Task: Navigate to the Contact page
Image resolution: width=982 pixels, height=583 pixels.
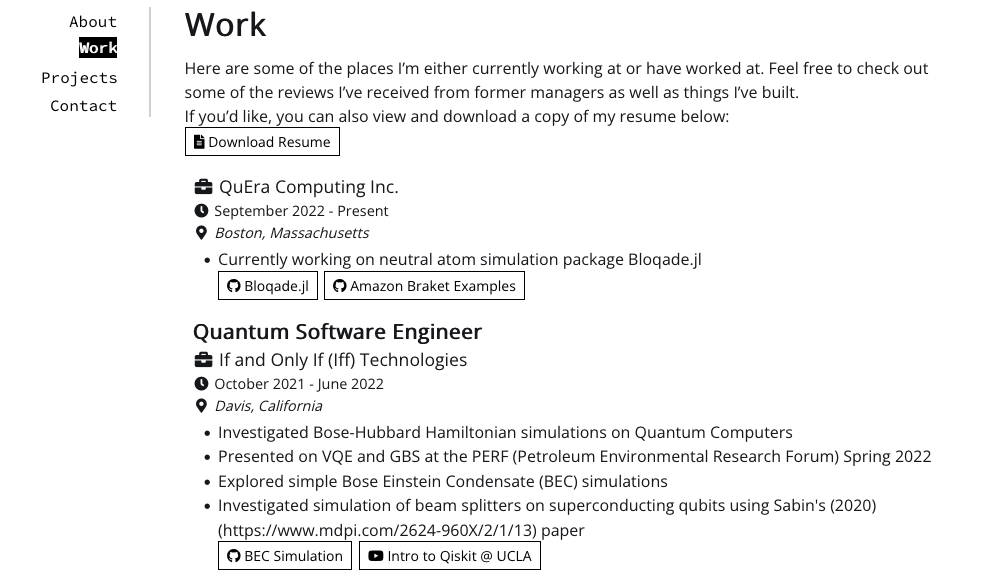Action: (x=84, y=106)
